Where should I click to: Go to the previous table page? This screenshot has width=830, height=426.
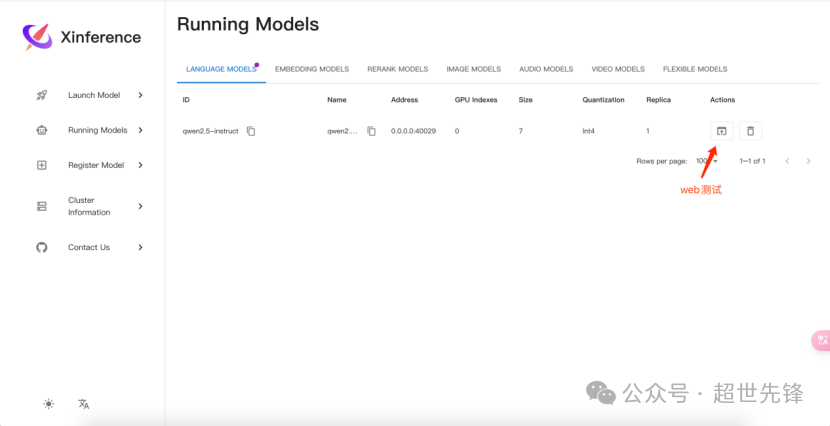[788, 161]
